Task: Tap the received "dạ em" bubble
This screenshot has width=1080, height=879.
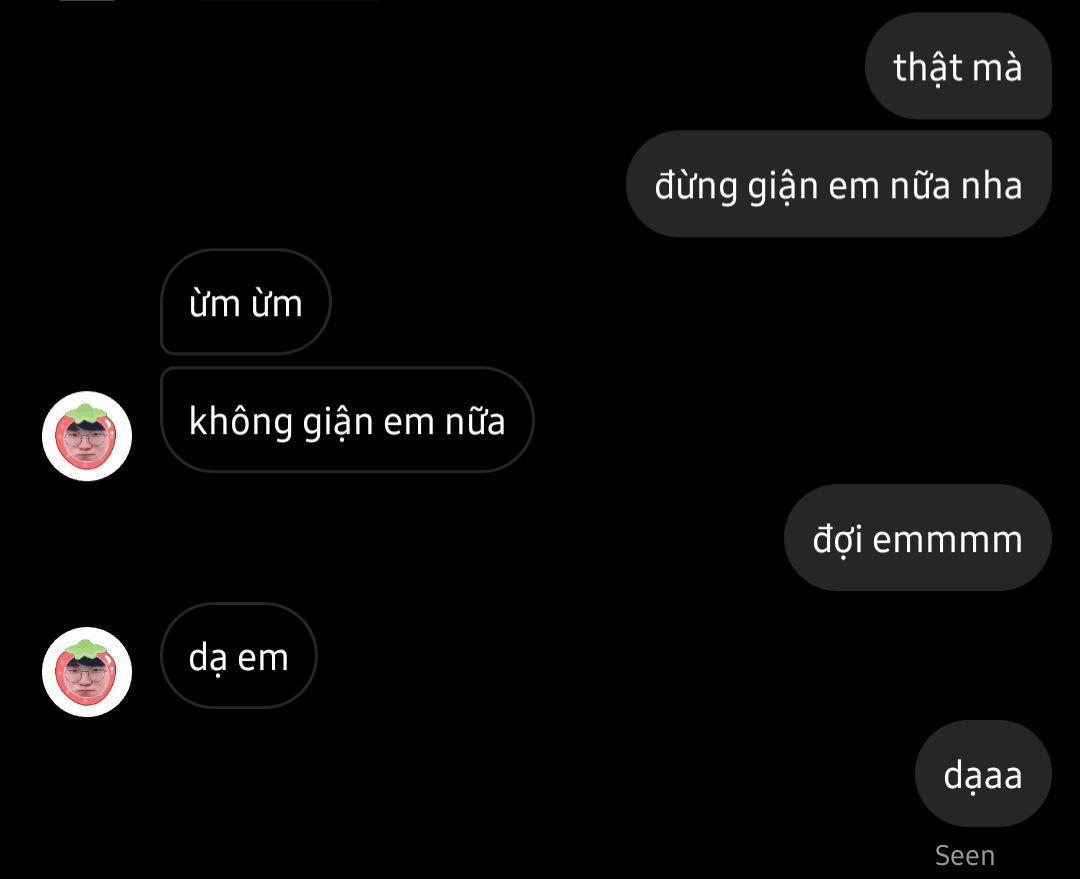Action: [x=239, y=655]
